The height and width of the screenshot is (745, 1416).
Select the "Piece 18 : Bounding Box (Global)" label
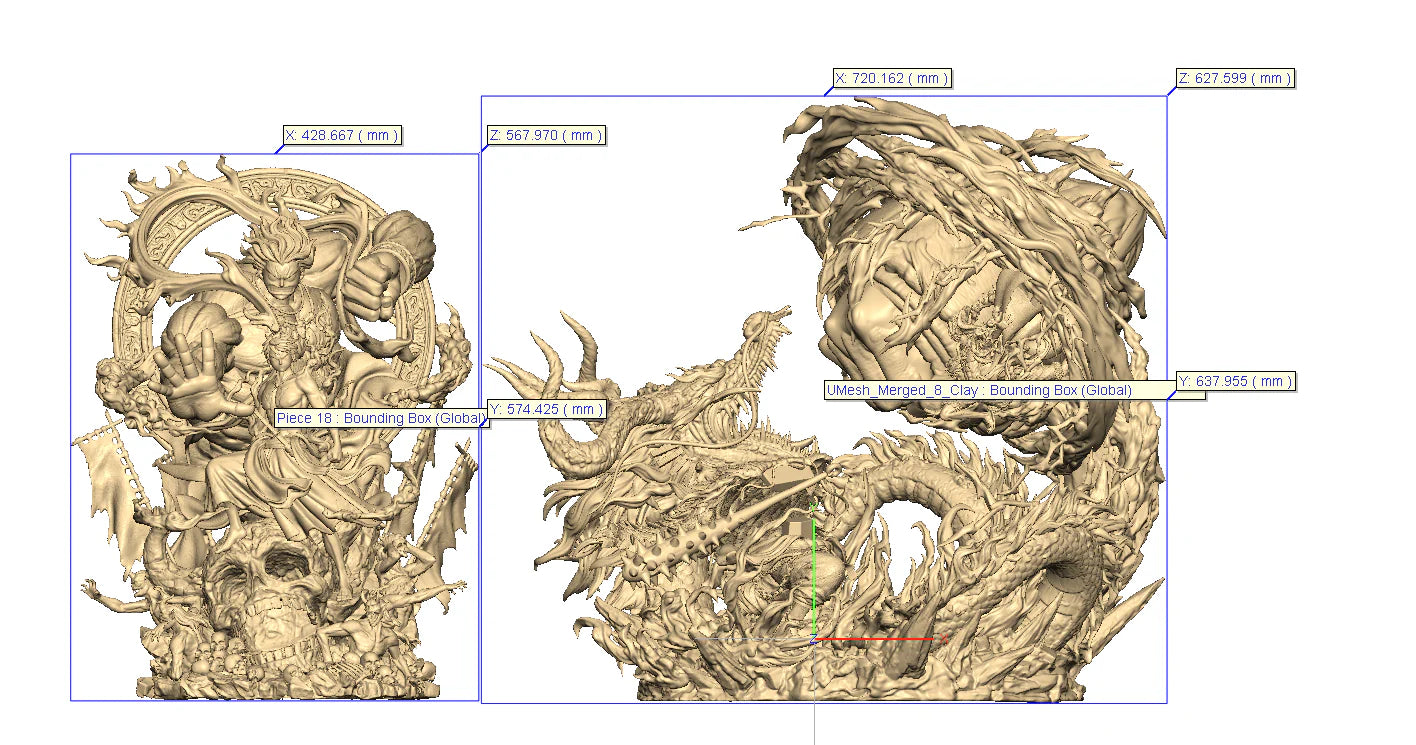[x=381, y=418]
